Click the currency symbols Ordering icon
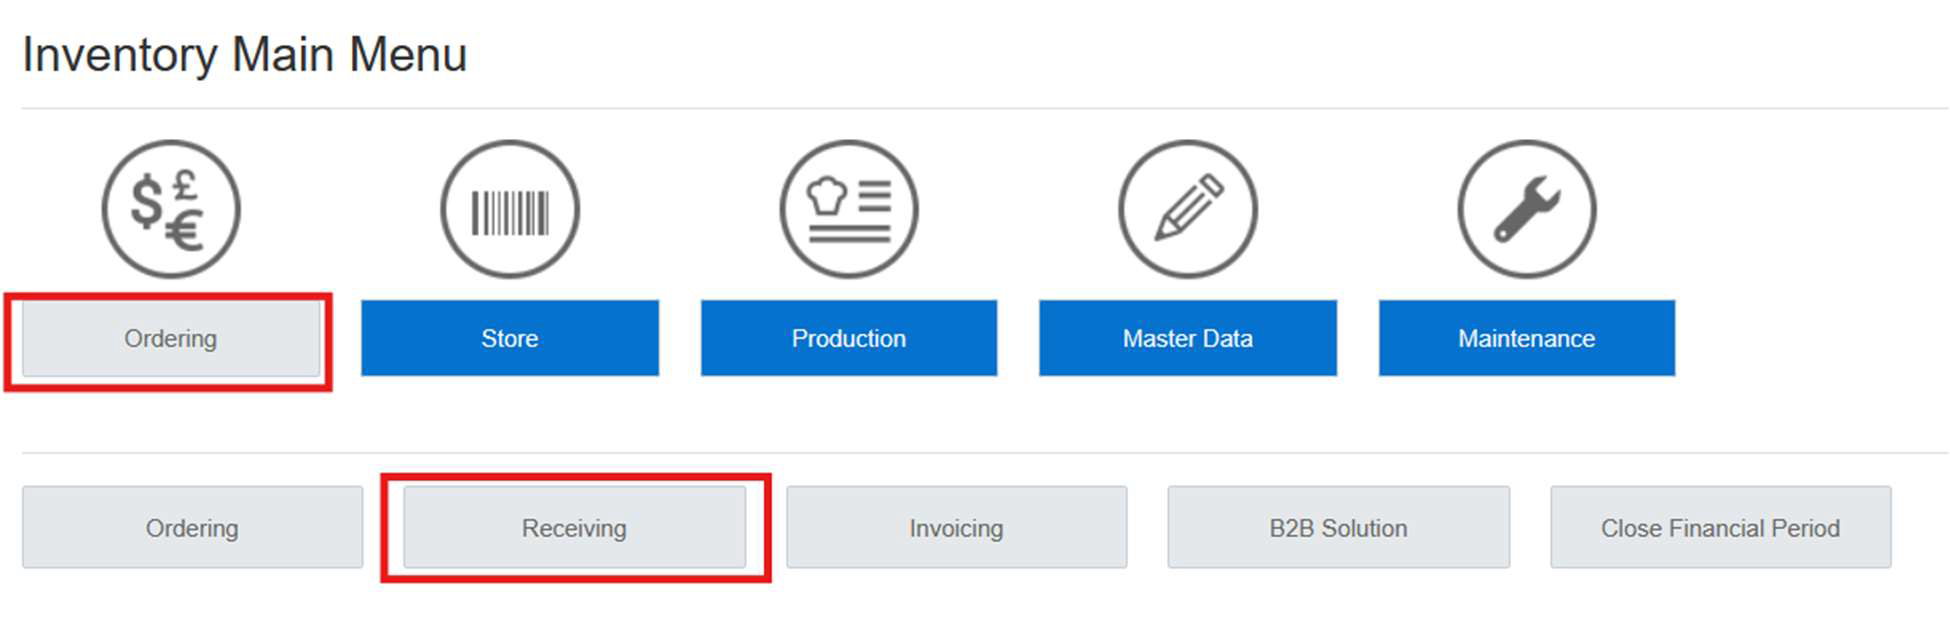1950x619 pixels. pyautogui.click(x=171, y=209)
